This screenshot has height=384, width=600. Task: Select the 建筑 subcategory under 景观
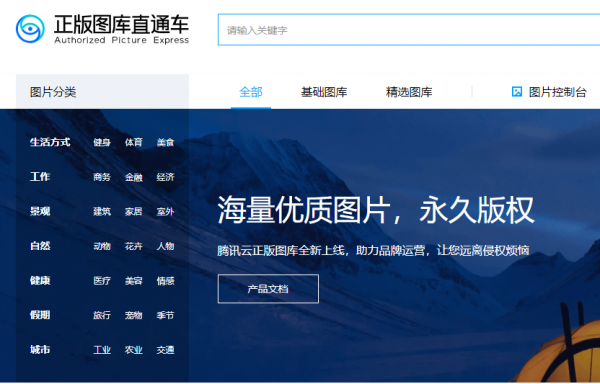click(102, 212)
